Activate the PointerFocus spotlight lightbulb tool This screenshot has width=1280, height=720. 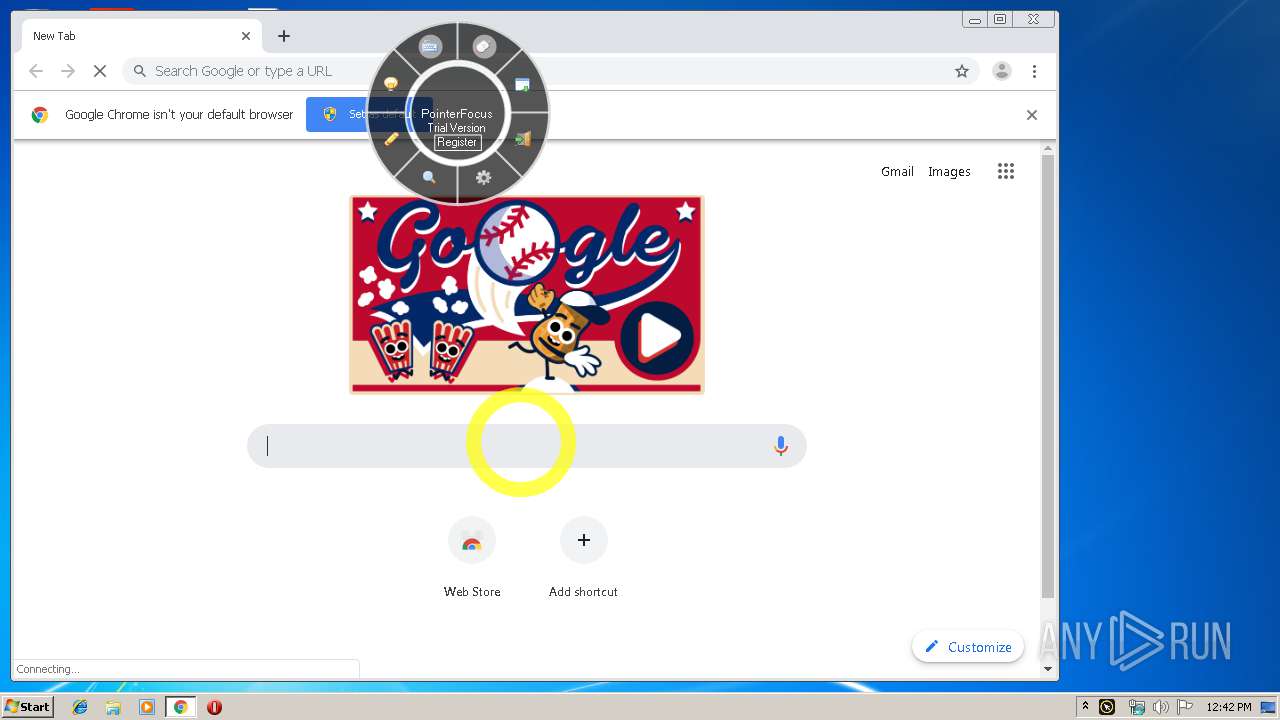pos(391,85)
